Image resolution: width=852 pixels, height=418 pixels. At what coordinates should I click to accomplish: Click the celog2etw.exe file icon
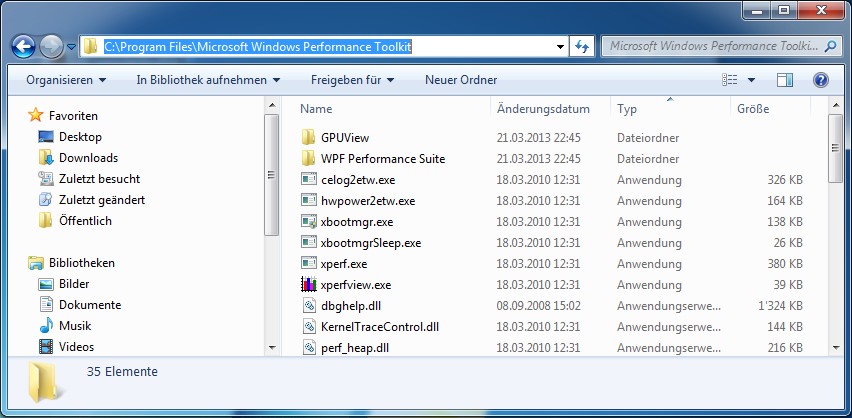click(x=309, y=179)
